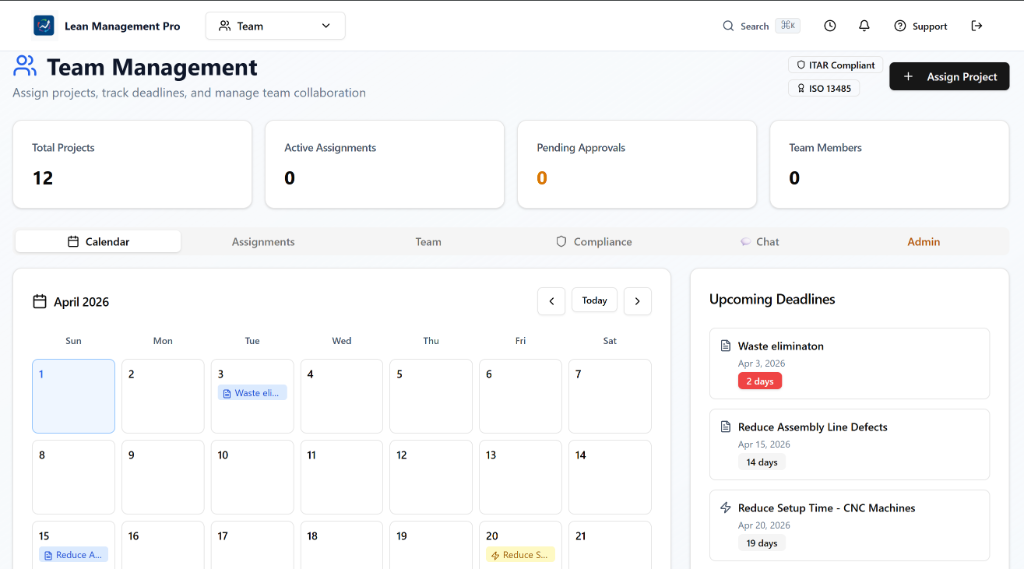This screenshot has width=1024, height=569.
Task: Select April 9 calendar cell
Action: 163,477
